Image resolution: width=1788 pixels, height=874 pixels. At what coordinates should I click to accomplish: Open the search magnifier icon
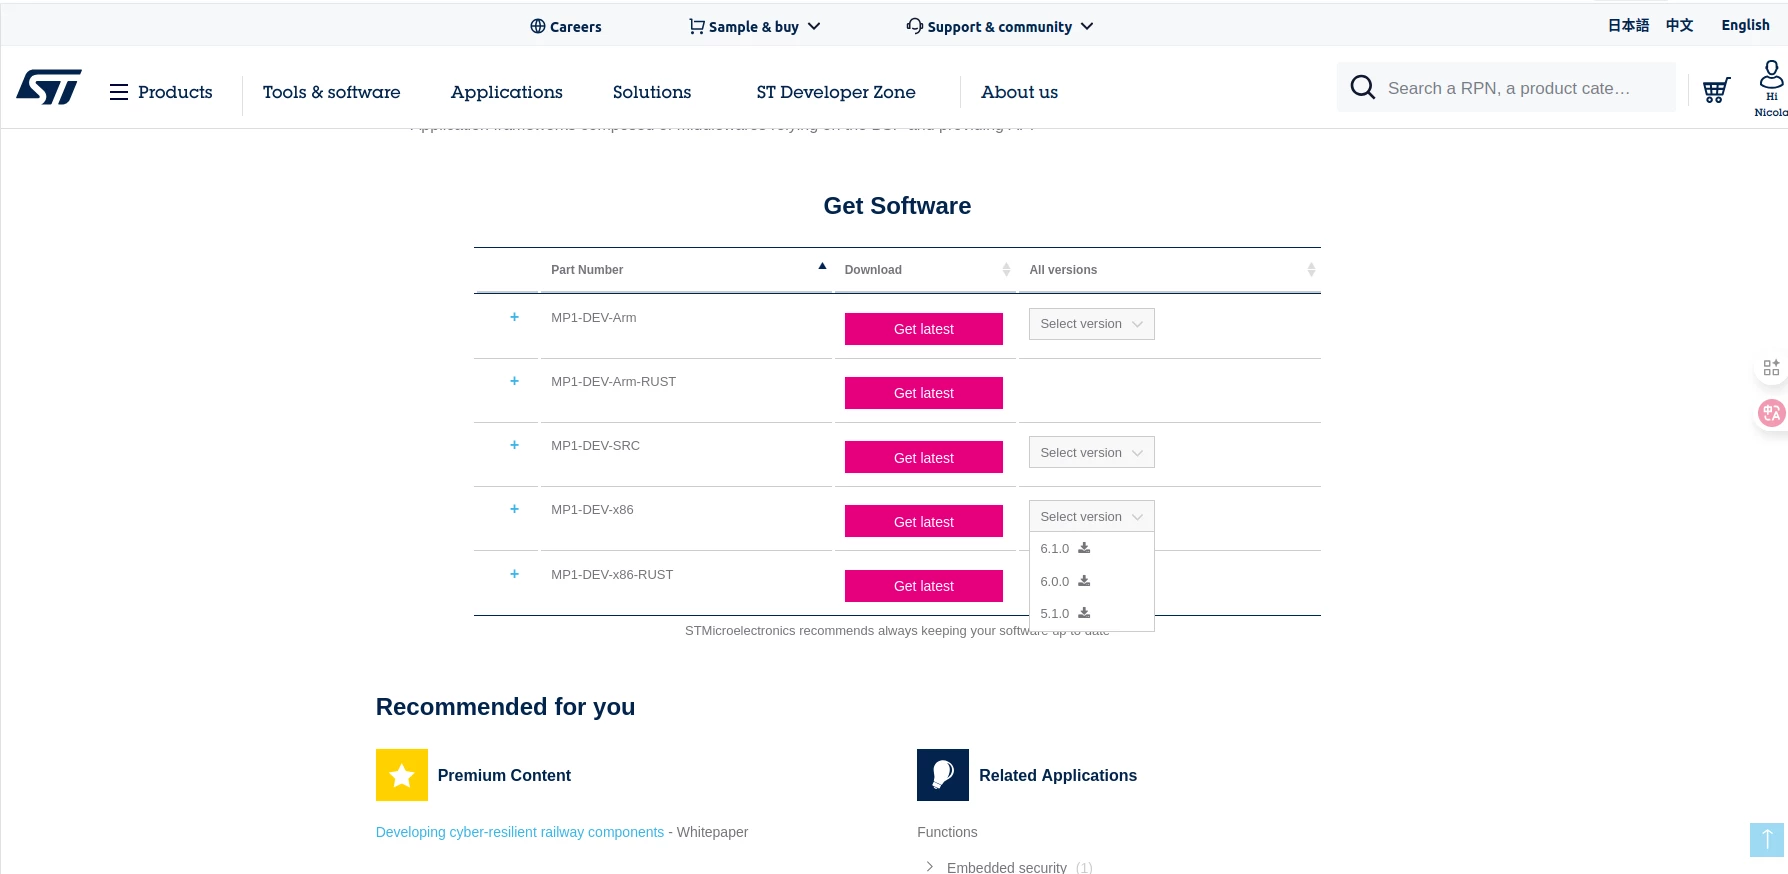click(1362, 88)
